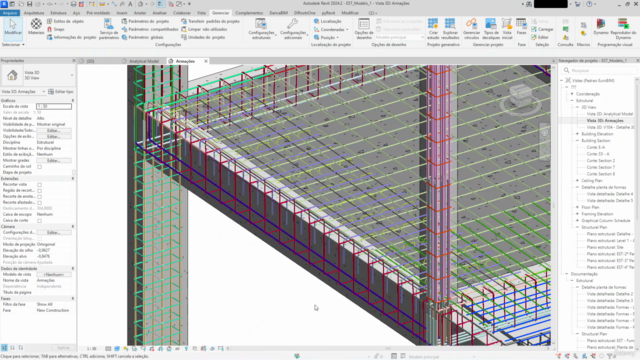Toggle Caixa de corte checkbox
The width and height of the screenshot is (640, 360).
tap(40, 220)
